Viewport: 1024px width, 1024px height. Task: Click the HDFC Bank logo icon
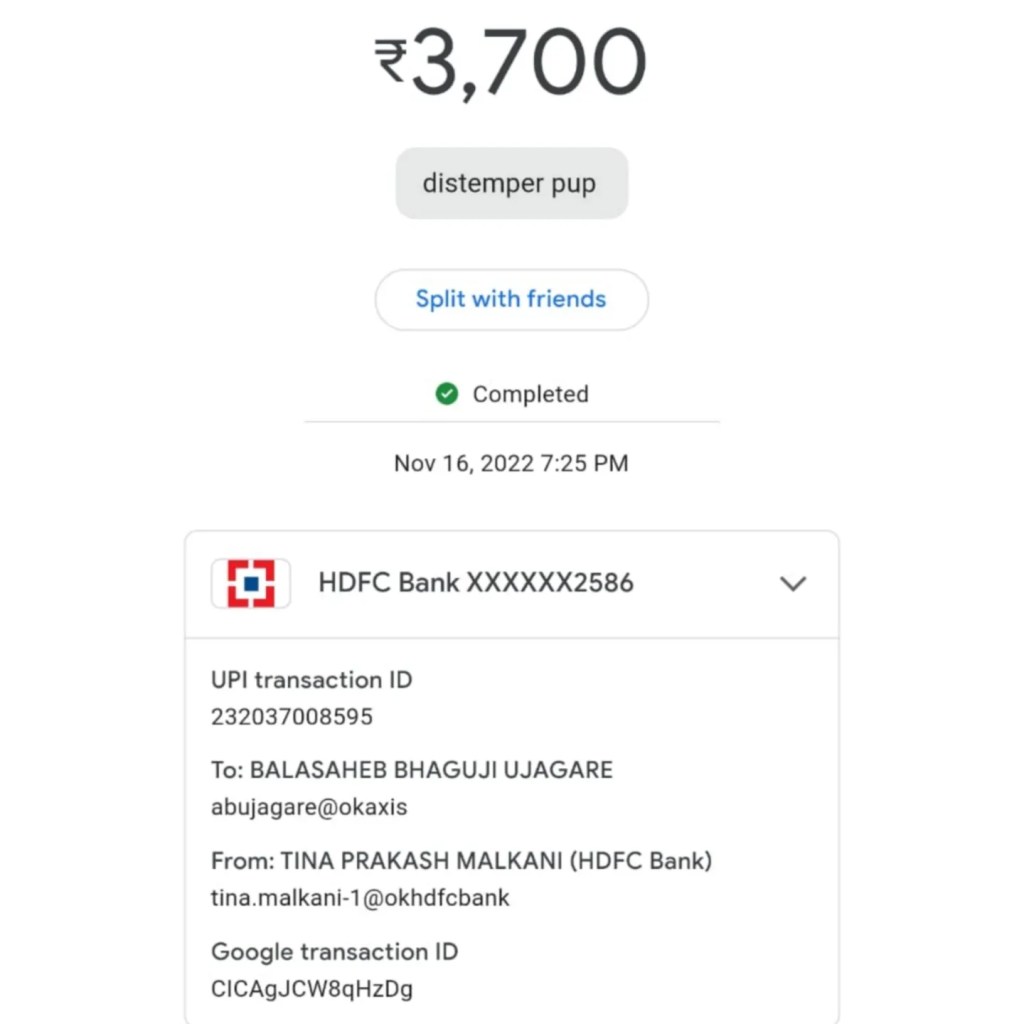pyautogui.click(x=251, y=583)
